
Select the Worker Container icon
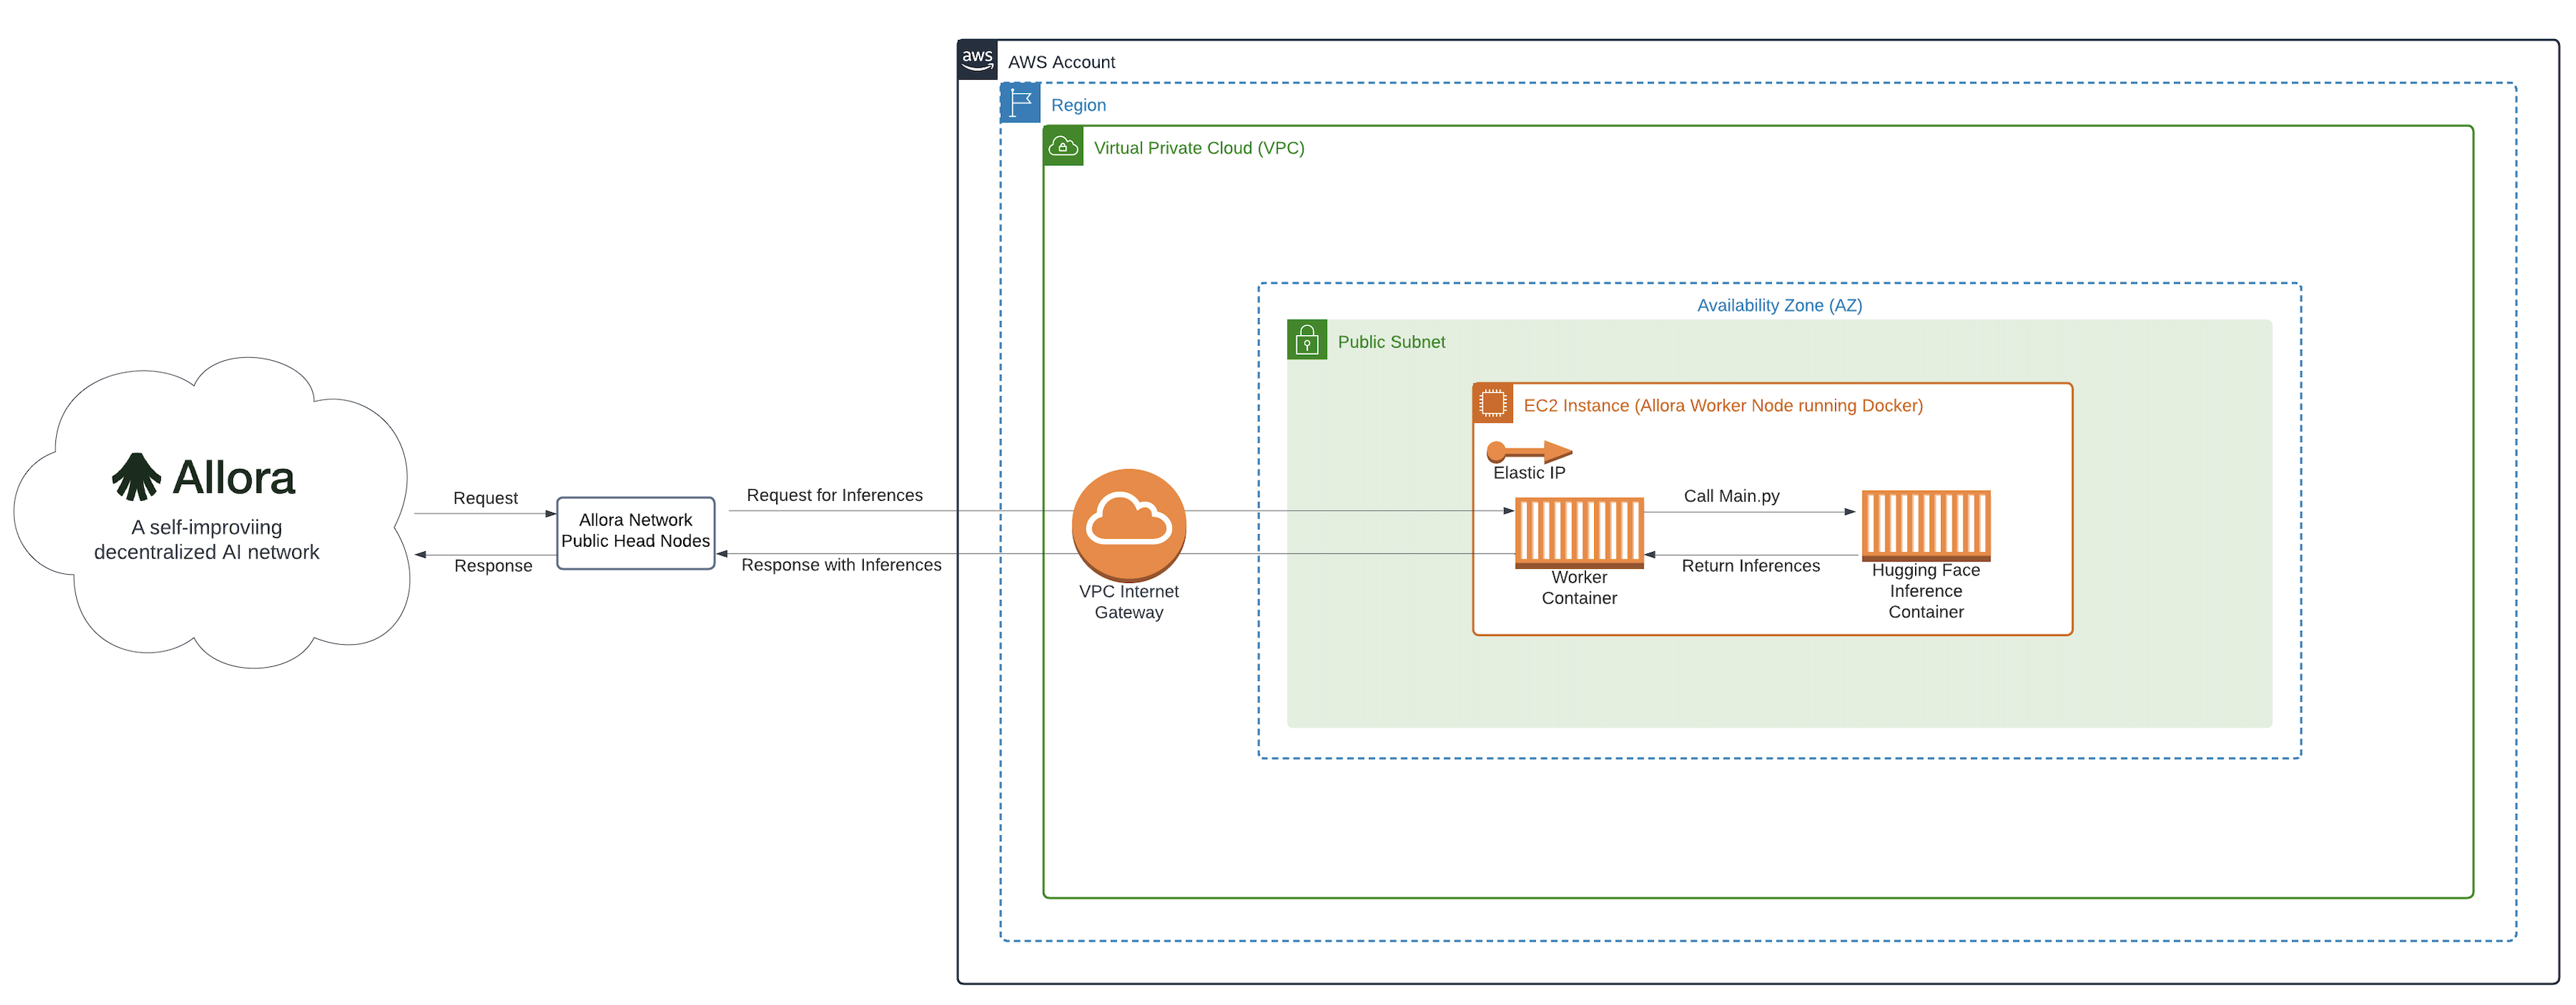tap(1579, 532)
